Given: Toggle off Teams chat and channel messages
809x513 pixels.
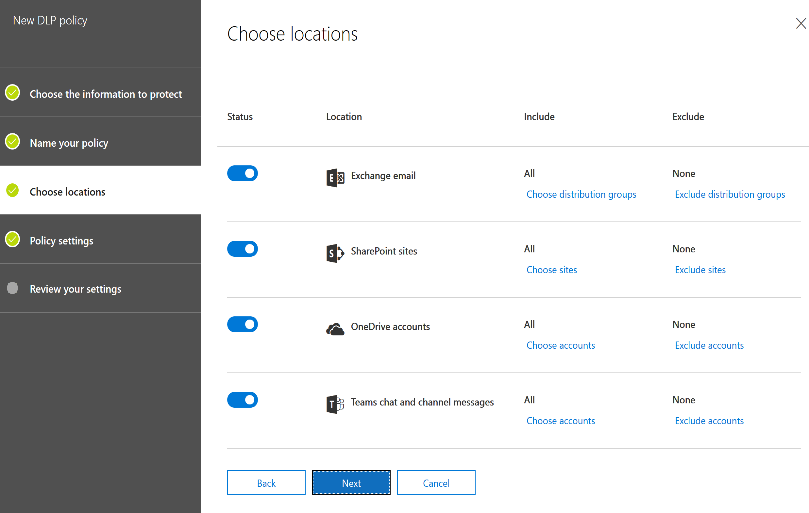Looking at the screenshot, I should 242,399.
